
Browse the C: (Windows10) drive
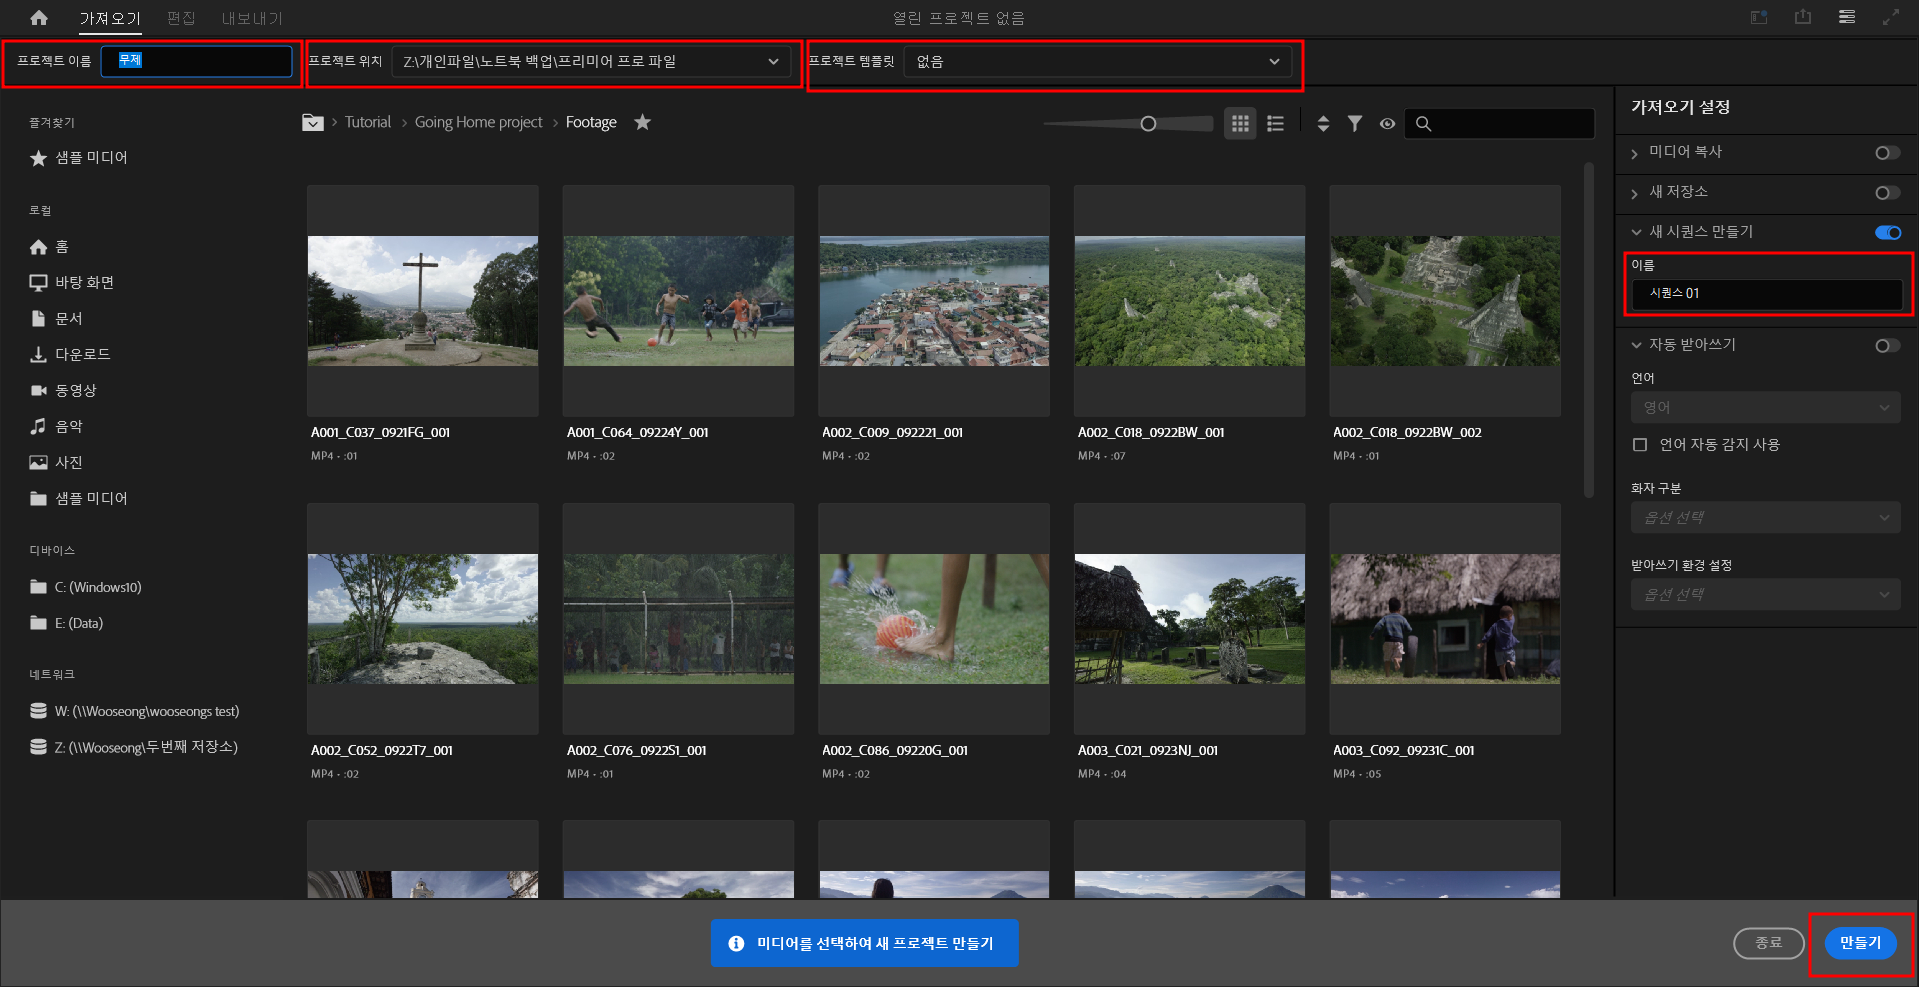click(86, 587)
